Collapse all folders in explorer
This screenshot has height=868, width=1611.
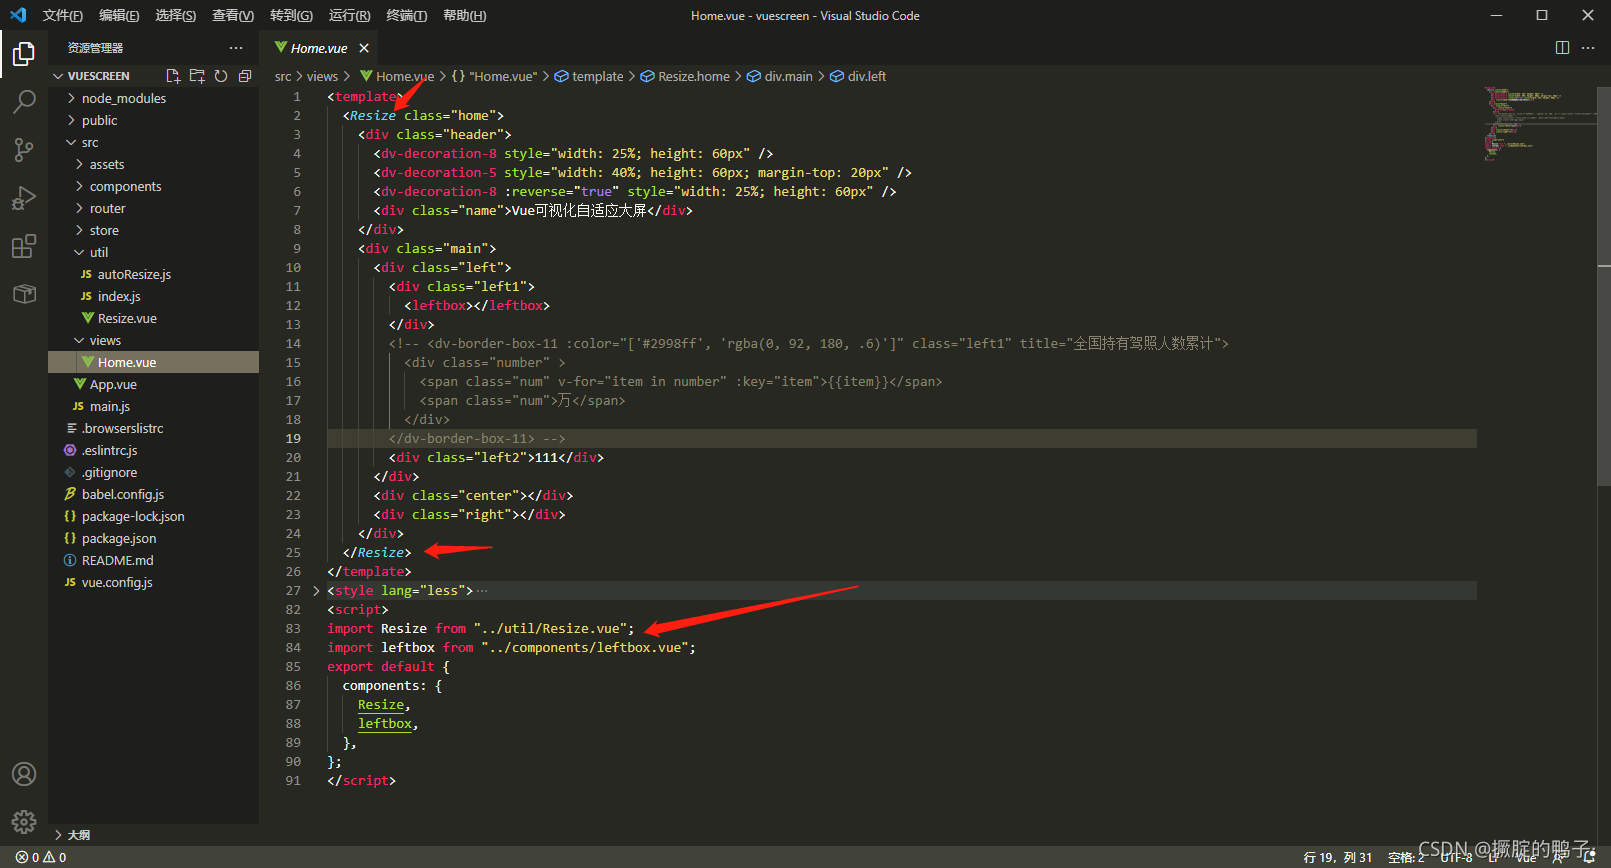click(245, 76)
